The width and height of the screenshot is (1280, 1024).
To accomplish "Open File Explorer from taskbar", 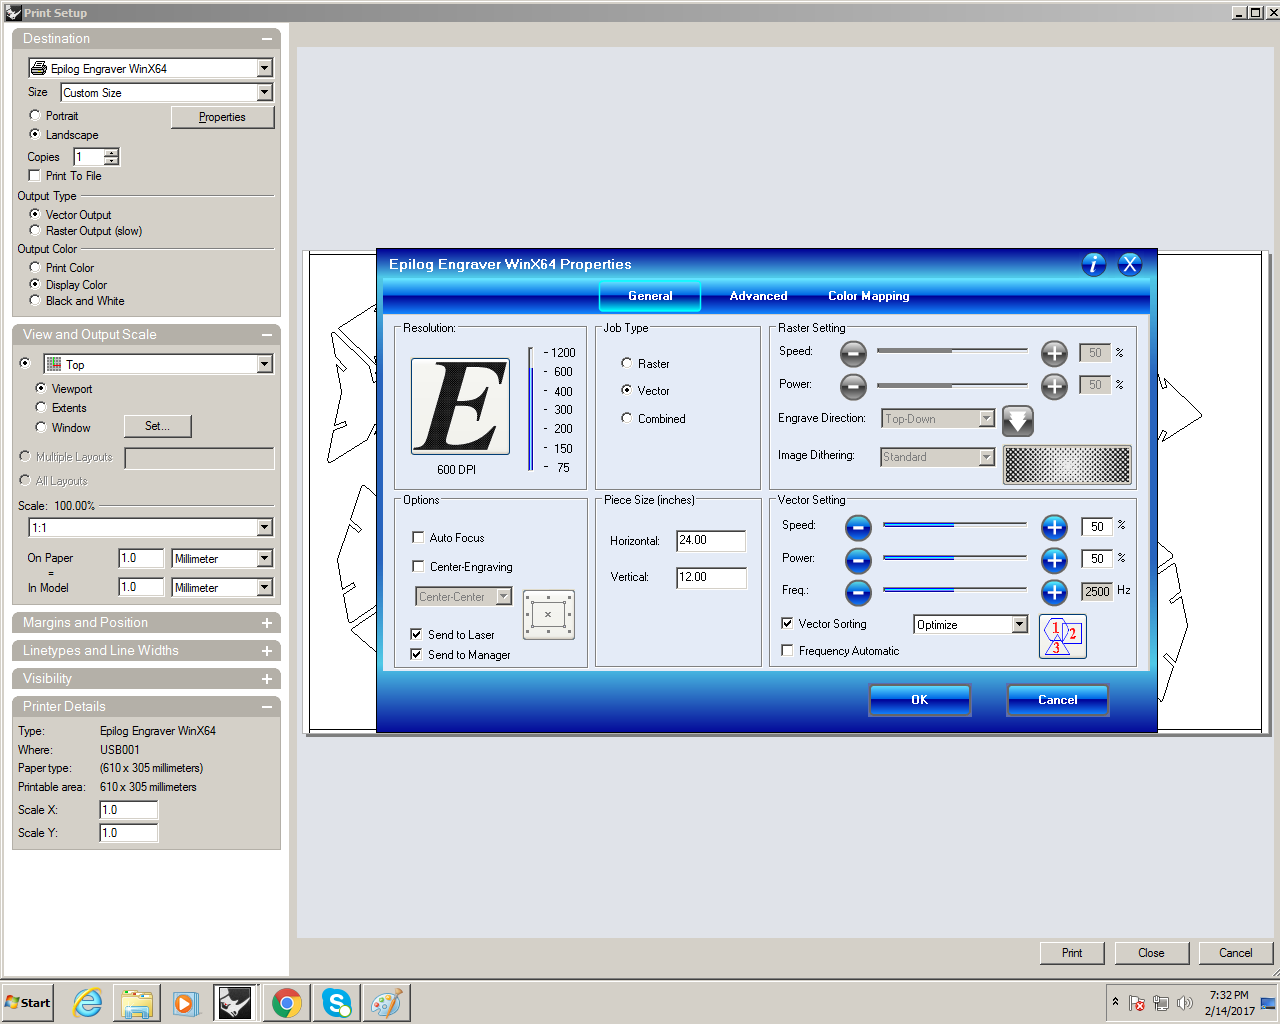I will (x=137, y=1003).
